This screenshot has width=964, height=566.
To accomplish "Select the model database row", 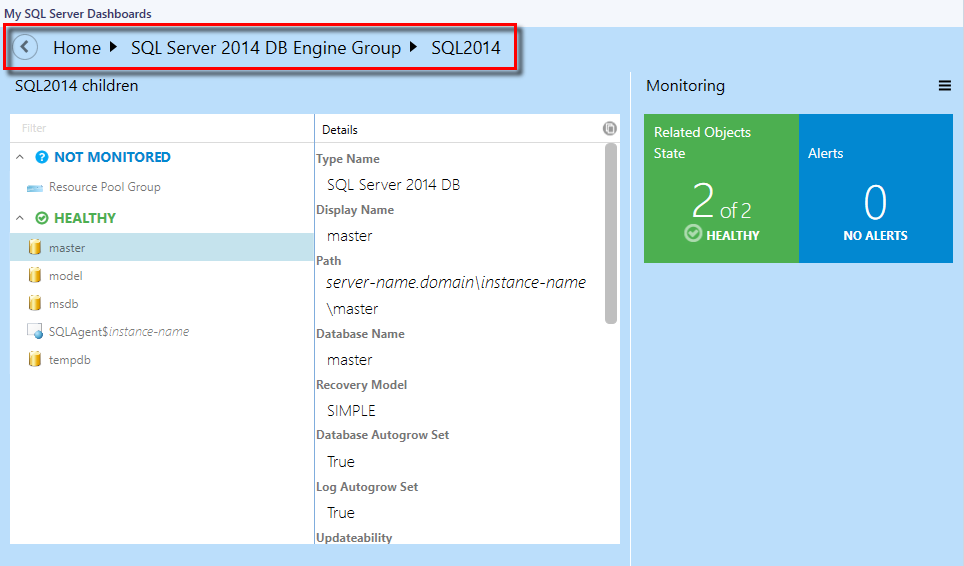I will (x=162, y=275).
